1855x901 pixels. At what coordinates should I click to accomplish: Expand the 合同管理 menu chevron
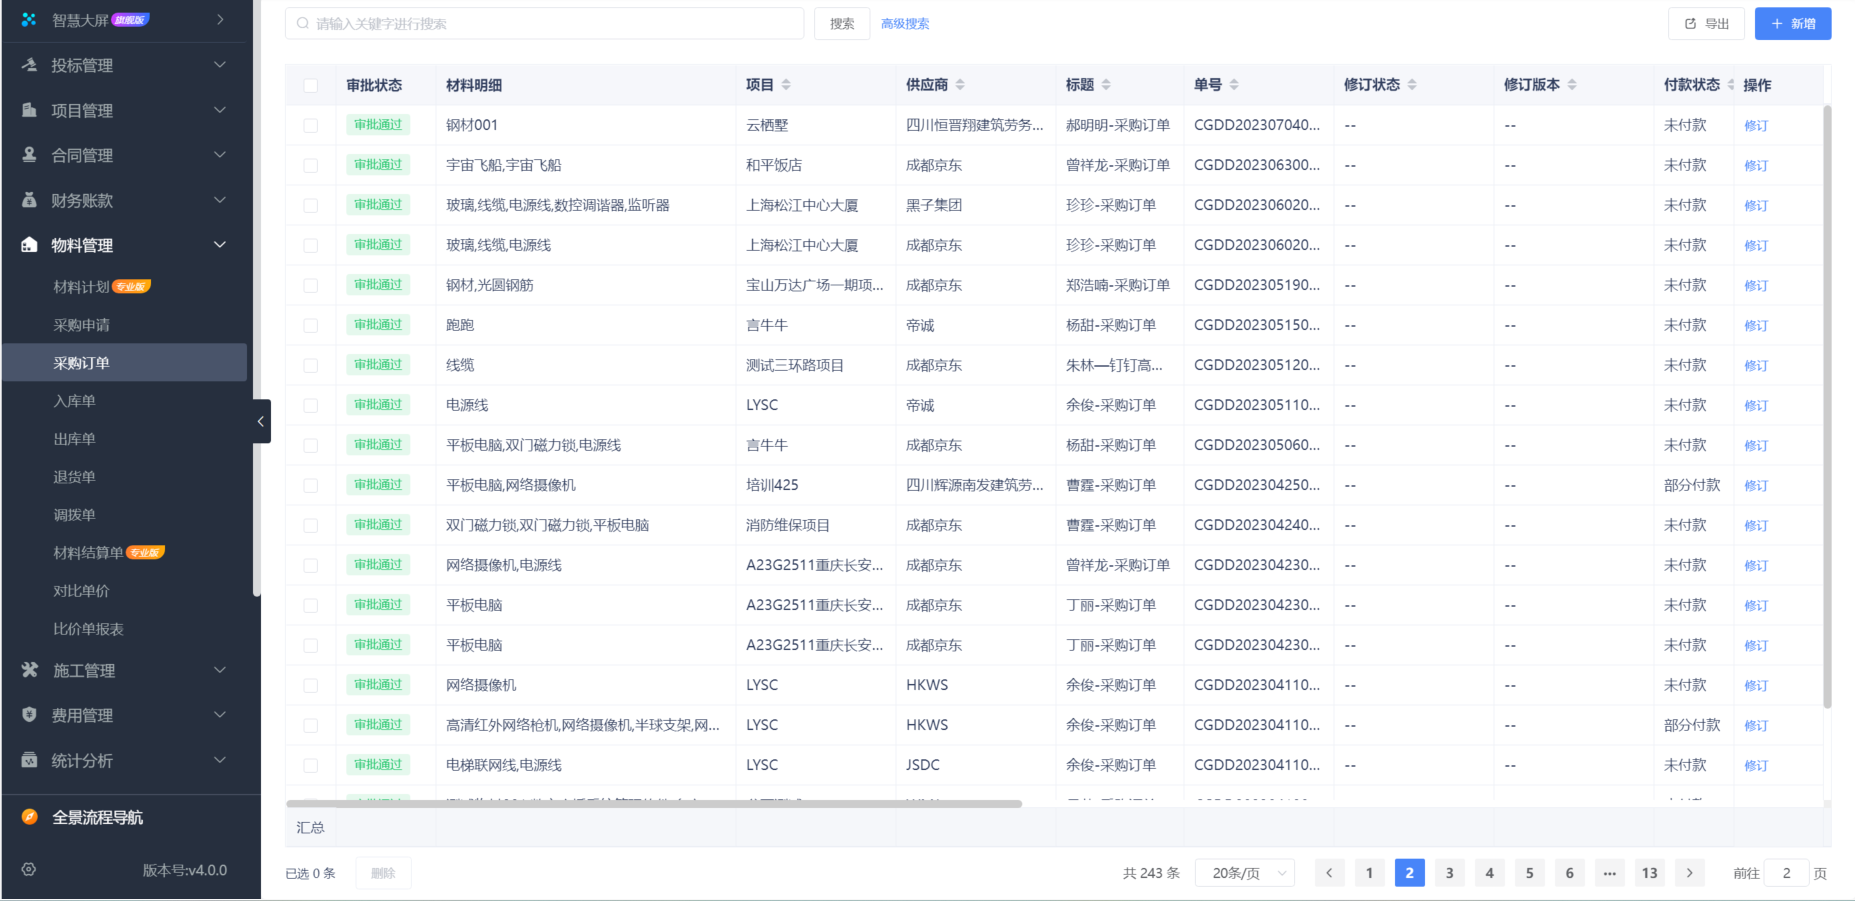point(219,155)
